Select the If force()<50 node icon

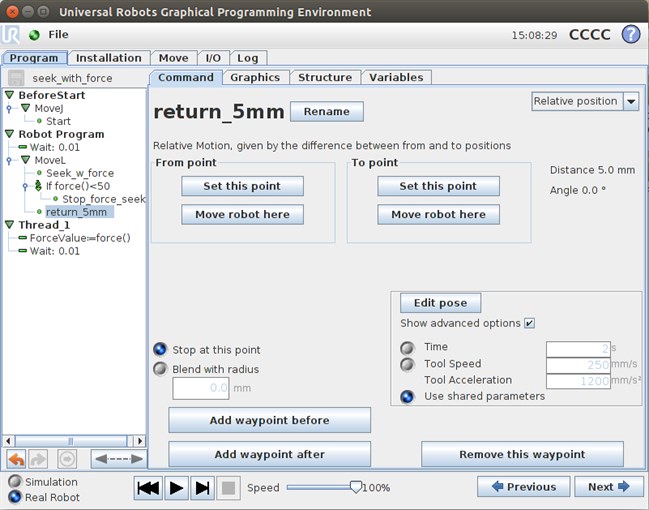click(38, 186)
